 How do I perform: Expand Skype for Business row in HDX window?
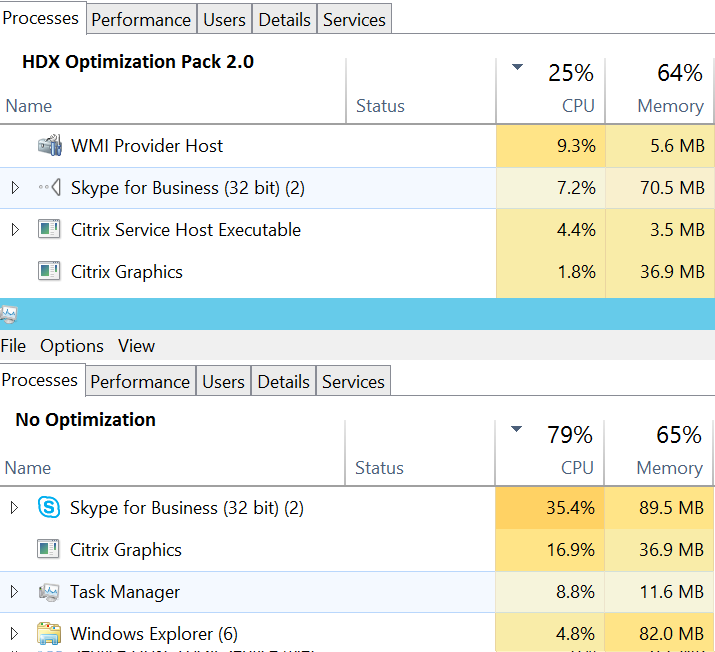click(x=15, y=187)
